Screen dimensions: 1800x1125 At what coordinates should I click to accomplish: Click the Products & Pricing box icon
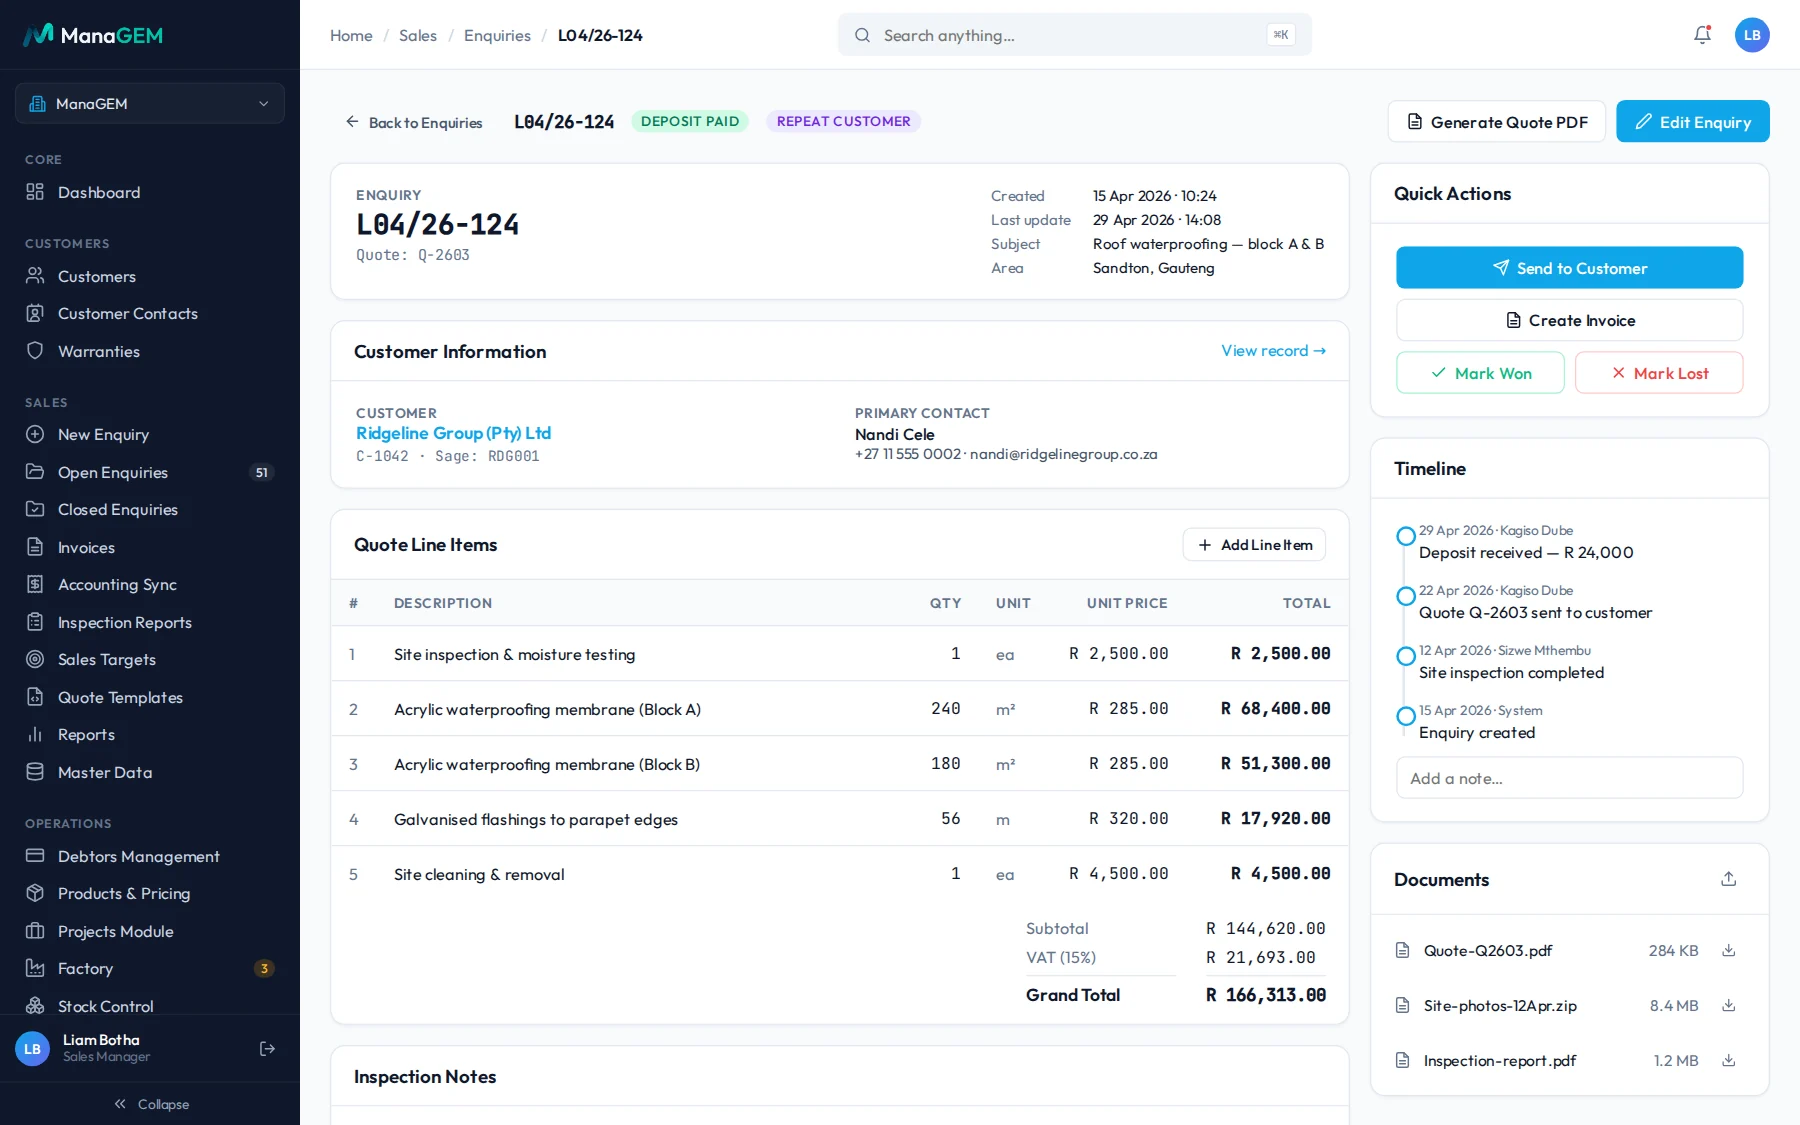point(35,893)
